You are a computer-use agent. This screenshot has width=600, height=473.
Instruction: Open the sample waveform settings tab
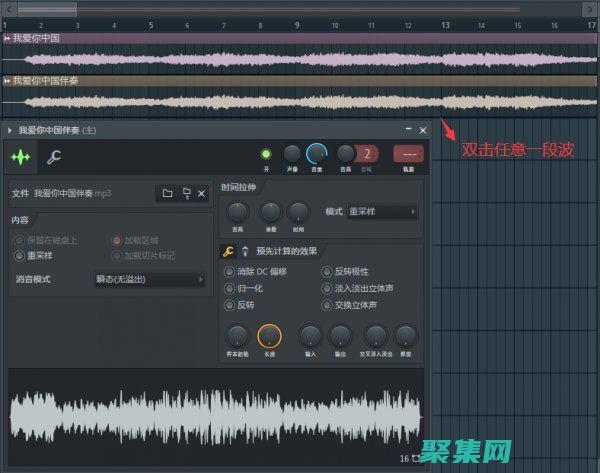[x=21, y=156]
